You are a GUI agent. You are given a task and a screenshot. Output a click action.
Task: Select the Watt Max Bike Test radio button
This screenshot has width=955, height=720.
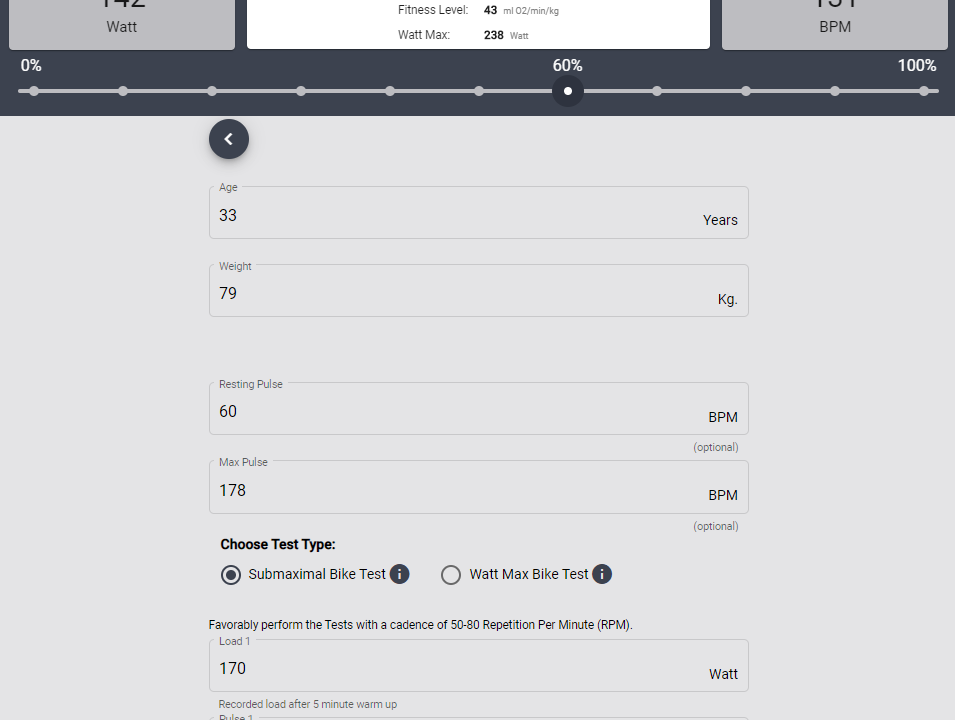(451, 575)
